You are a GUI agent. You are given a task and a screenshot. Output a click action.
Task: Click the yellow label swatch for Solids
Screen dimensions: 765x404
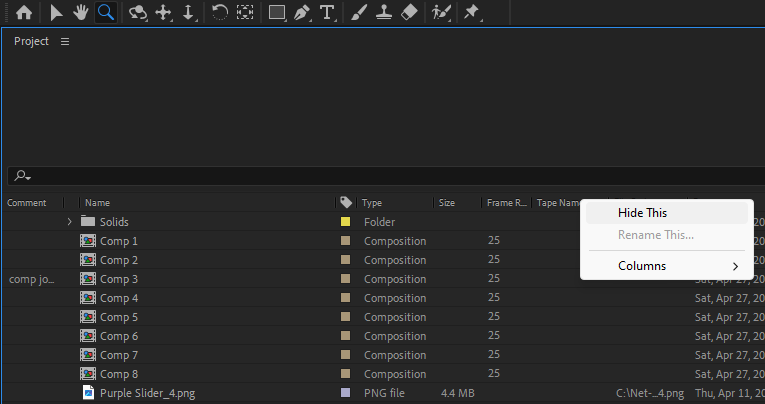[345, 222]
